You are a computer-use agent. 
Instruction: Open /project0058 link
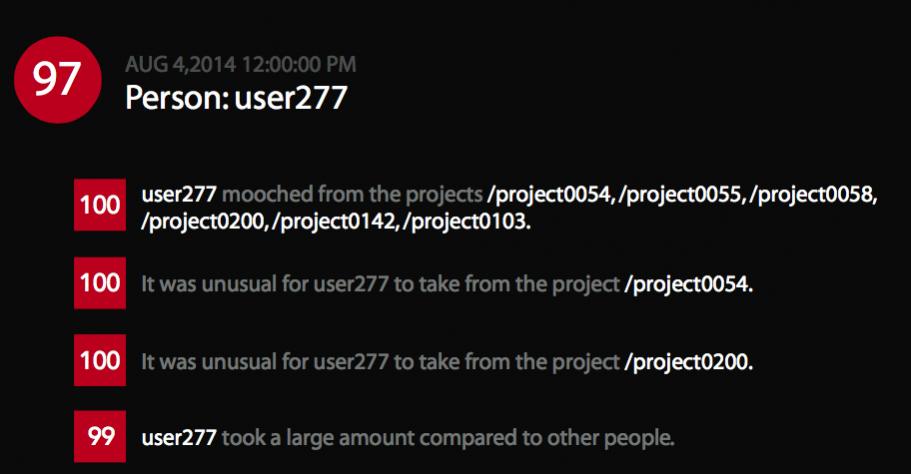812,195
